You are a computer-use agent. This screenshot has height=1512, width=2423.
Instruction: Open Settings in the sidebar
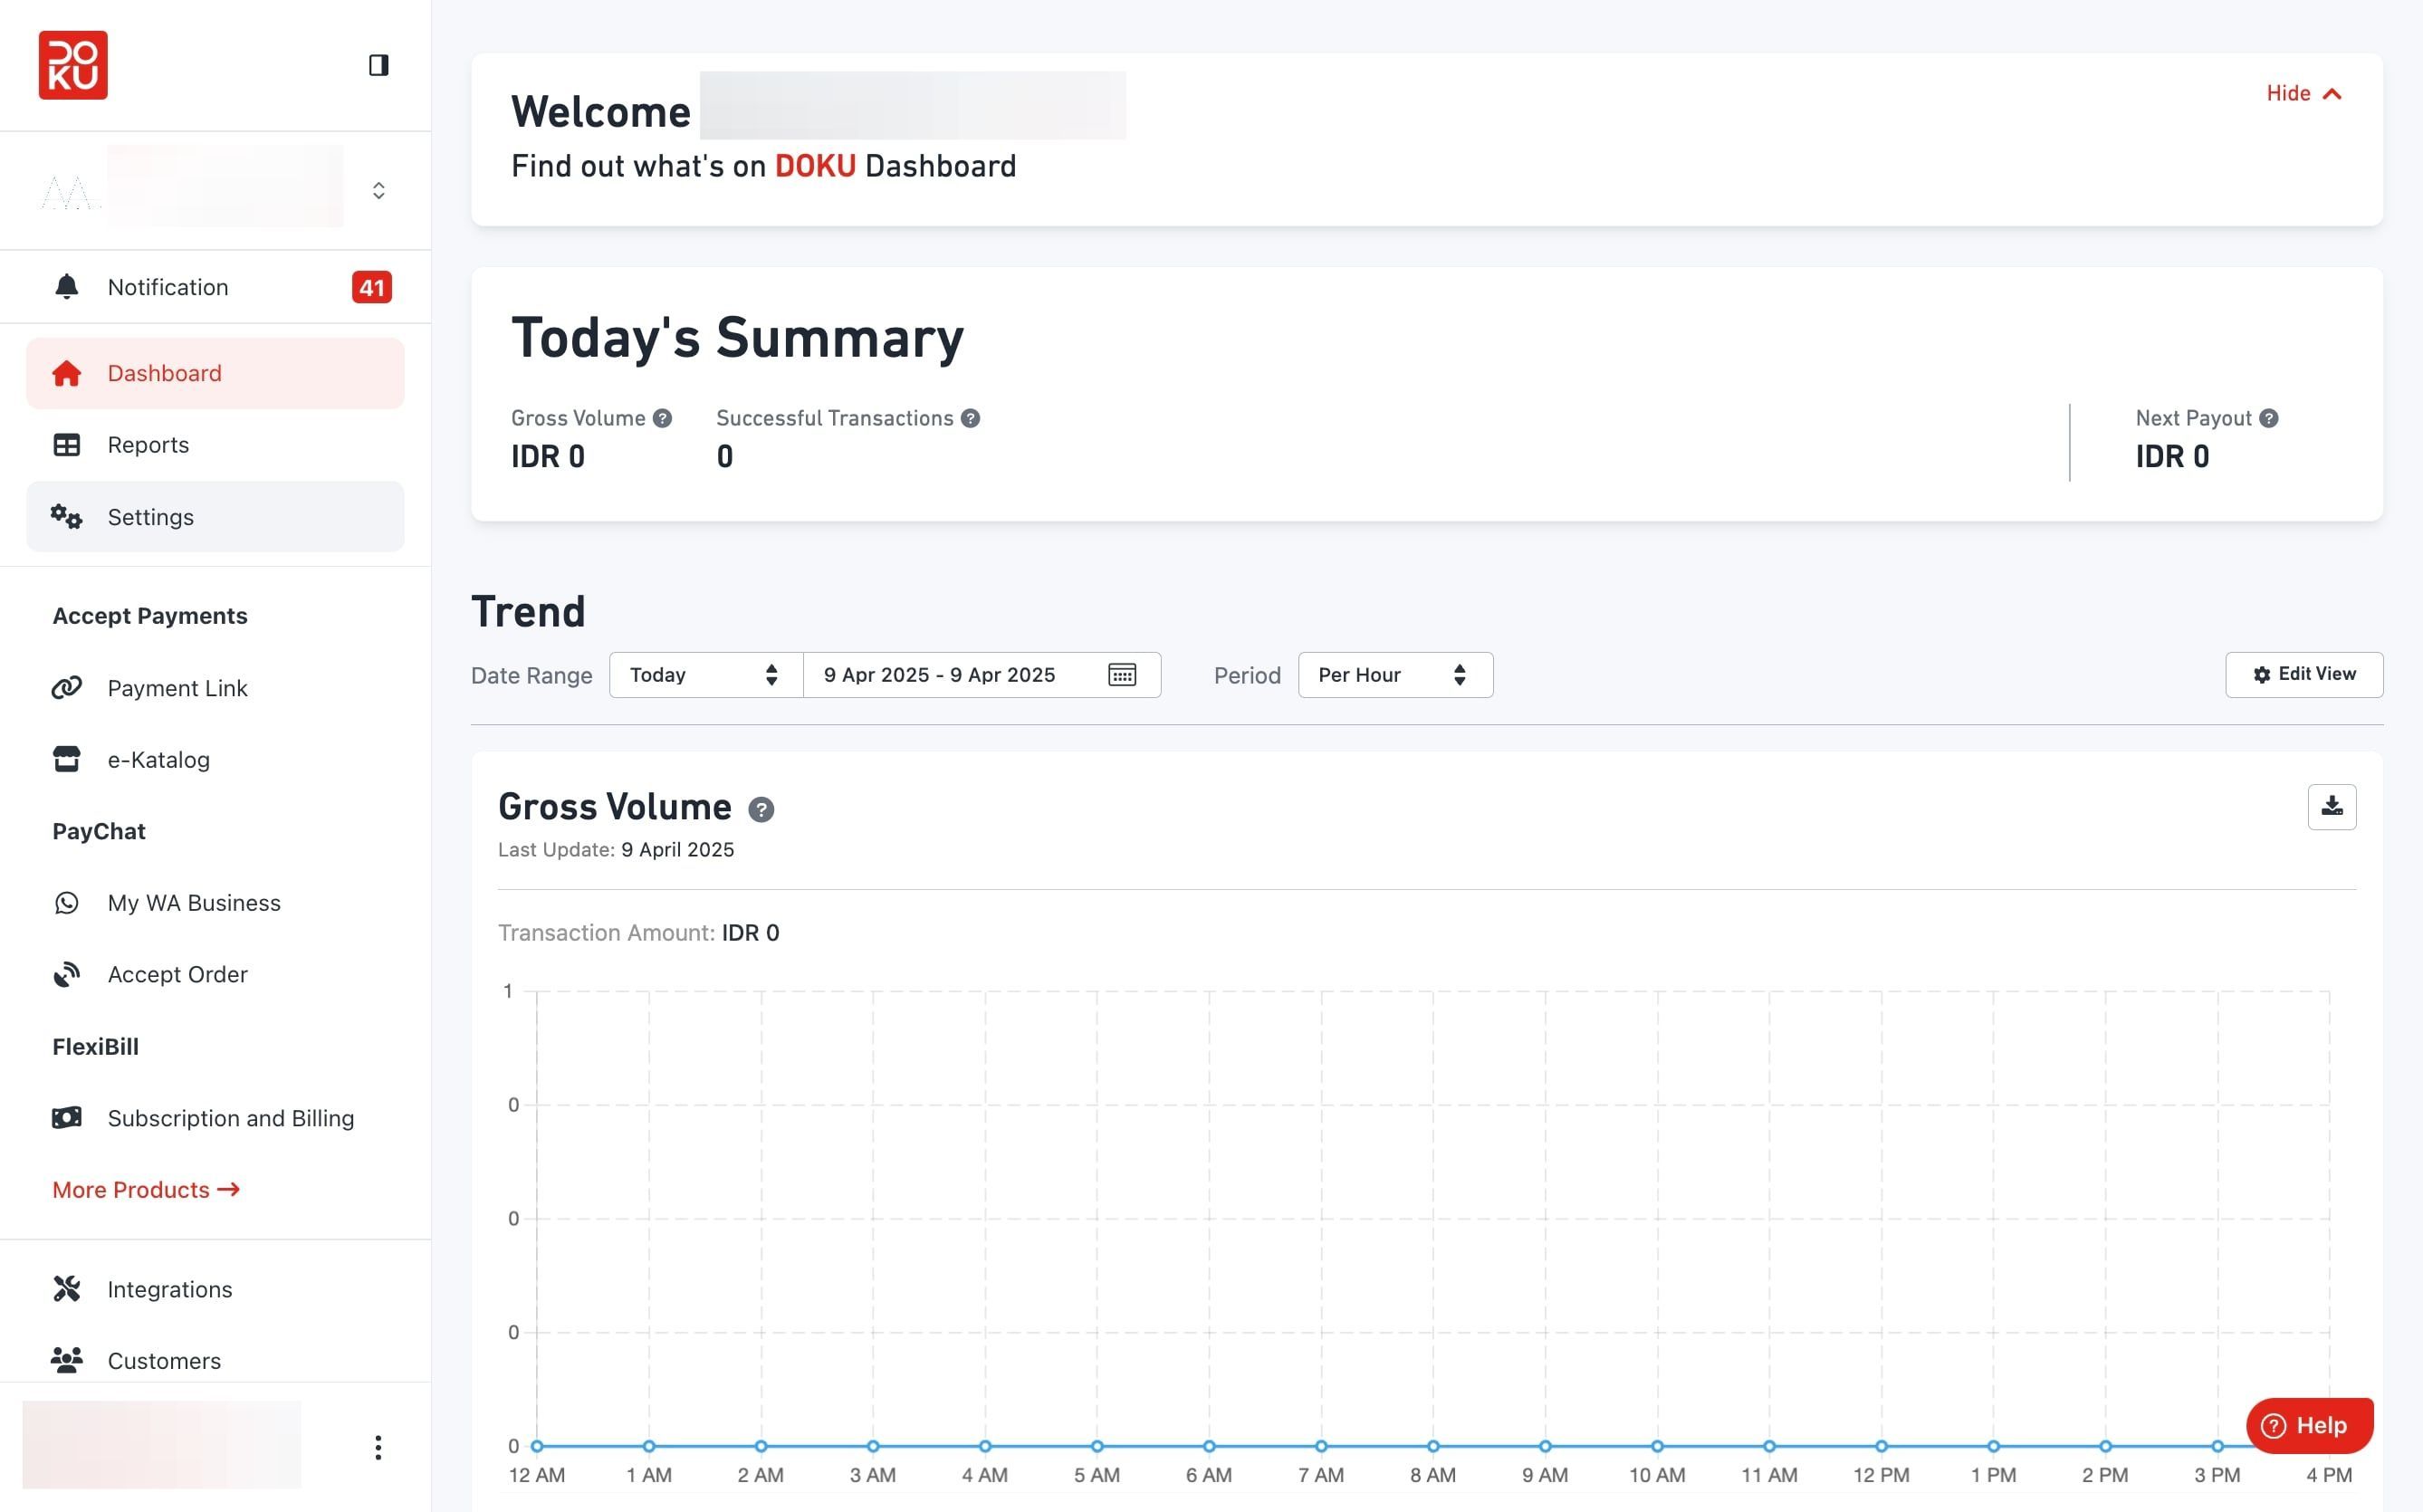click(x=215, y=517)
